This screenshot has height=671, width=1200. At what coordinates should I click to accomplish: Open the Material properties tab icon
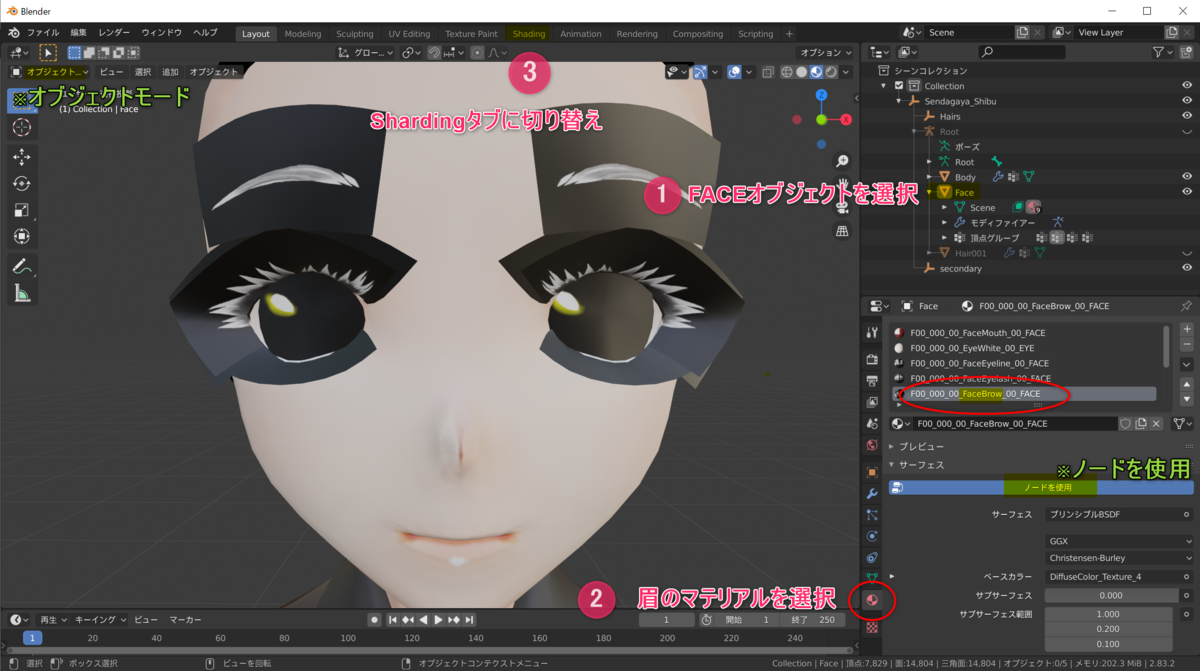(x=872, y=601)
